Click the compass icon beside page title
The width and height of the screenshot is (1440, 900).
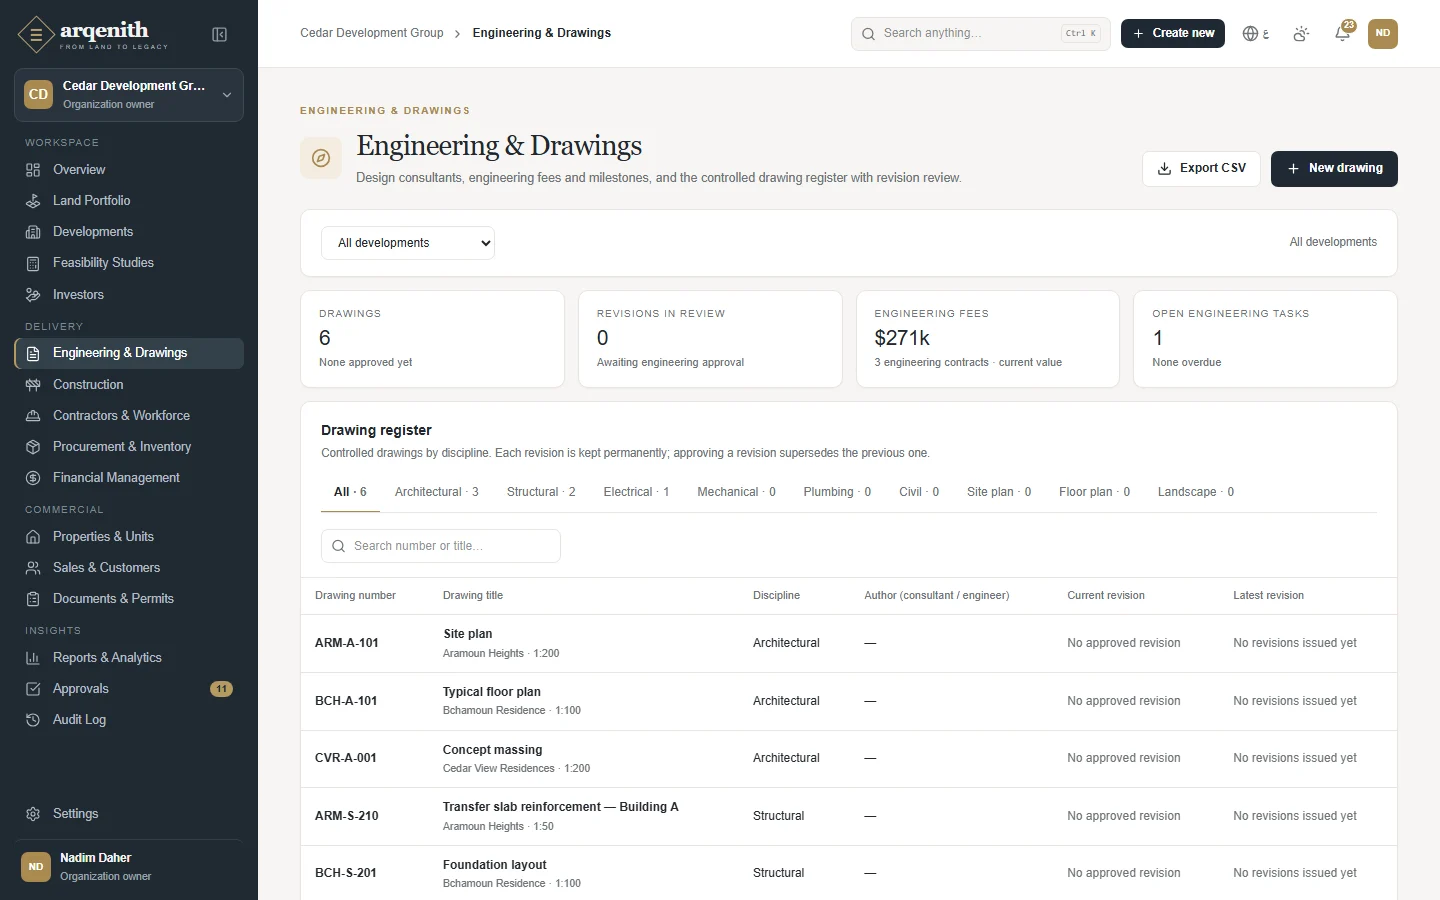(321, 158)
